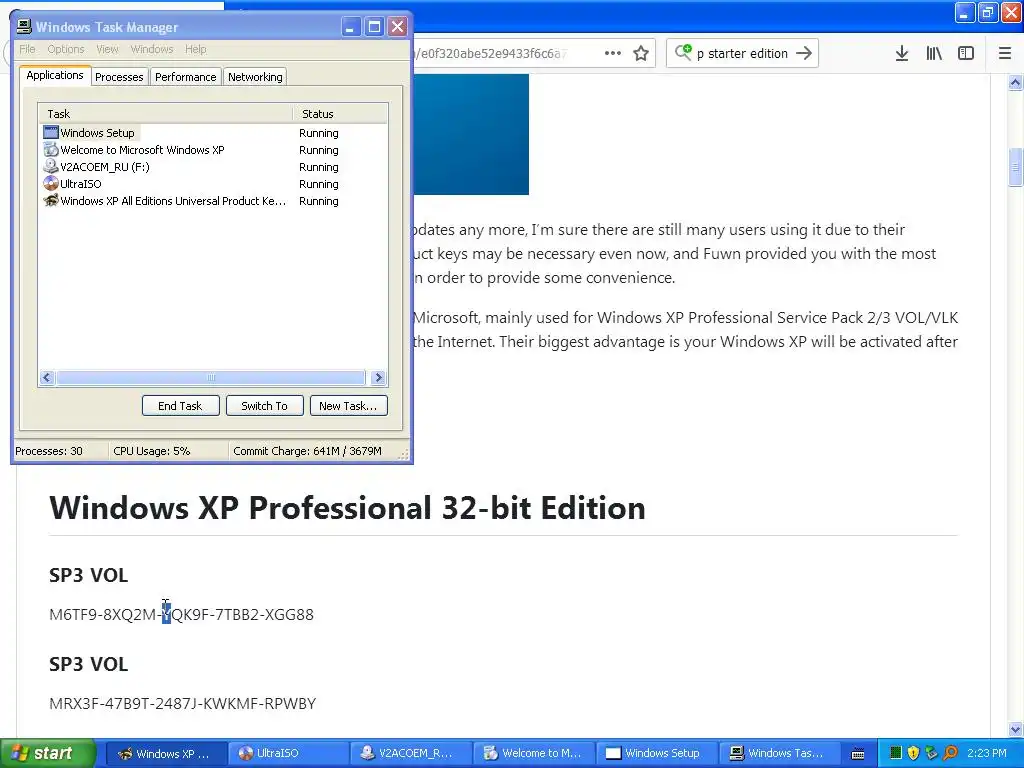Switch to the Processes tab
Screen dimensions: 1024x768
point(119,77)
